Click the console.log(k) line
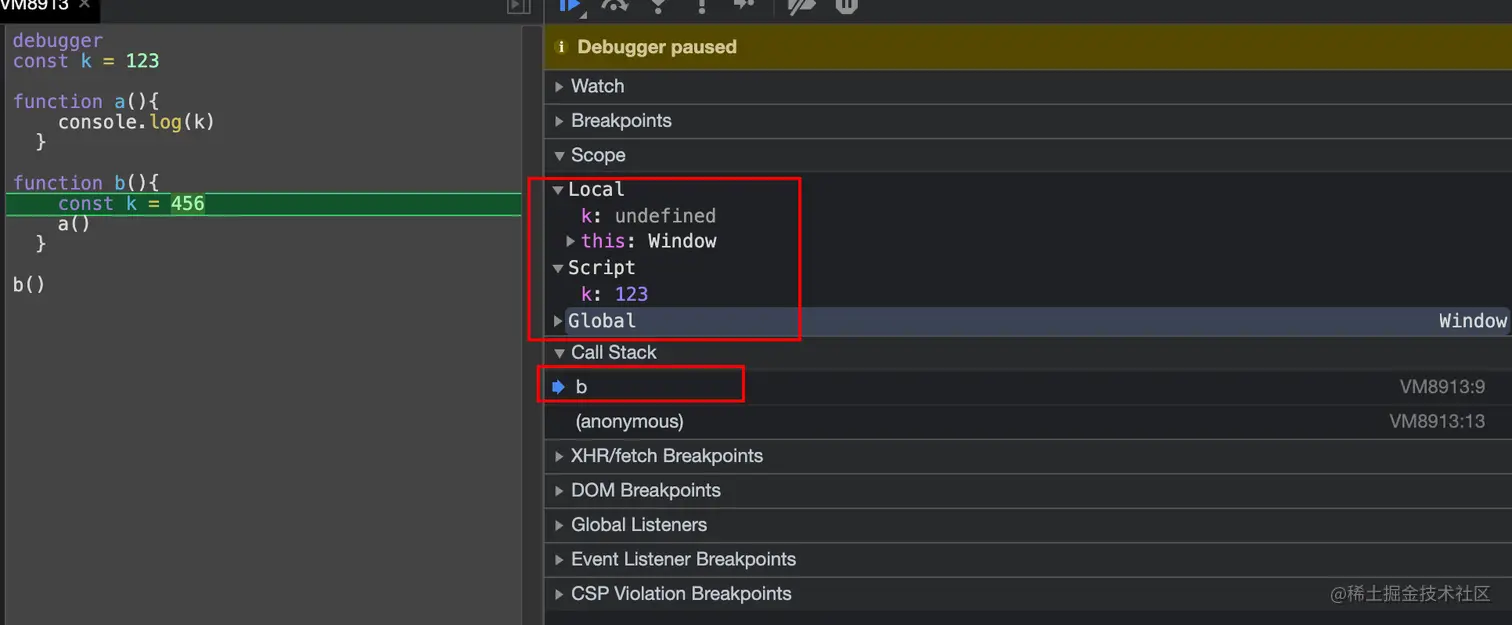Viewport: 1512px width, 625px height. 136,122
